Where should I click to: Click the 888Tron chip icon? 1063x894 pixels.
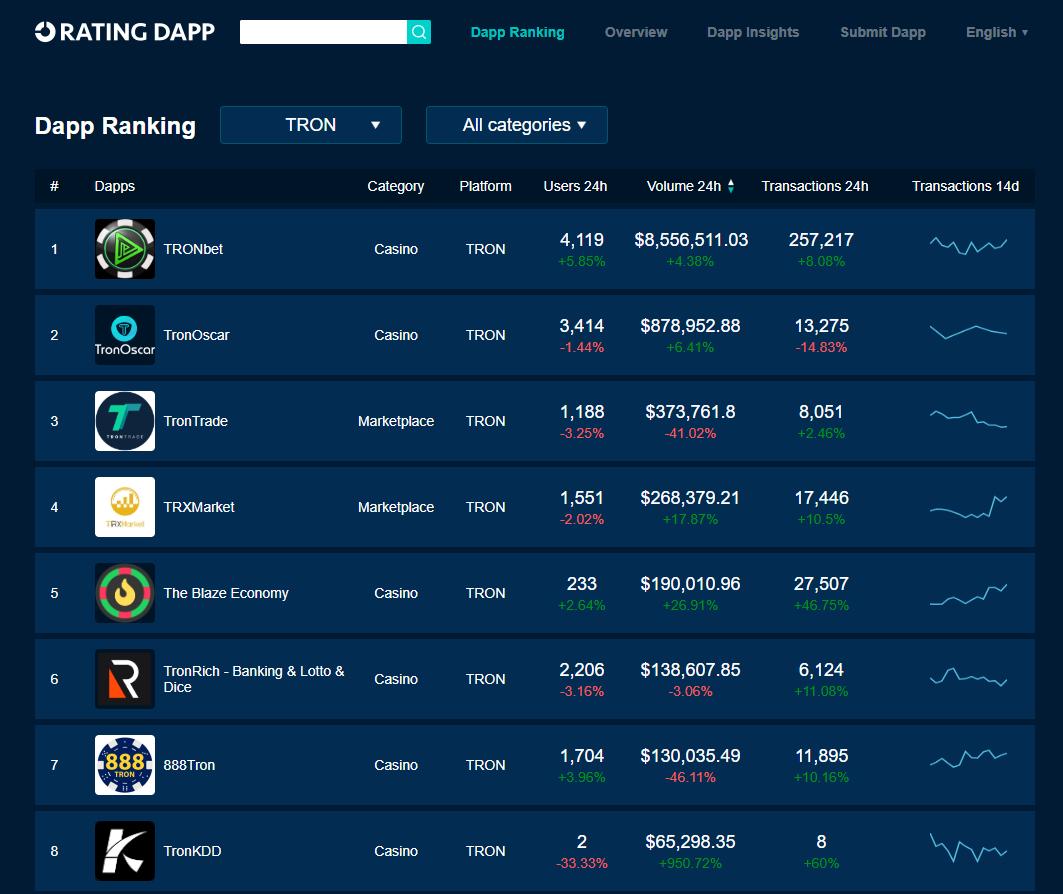pyautogui.click(x=125, y=765)
